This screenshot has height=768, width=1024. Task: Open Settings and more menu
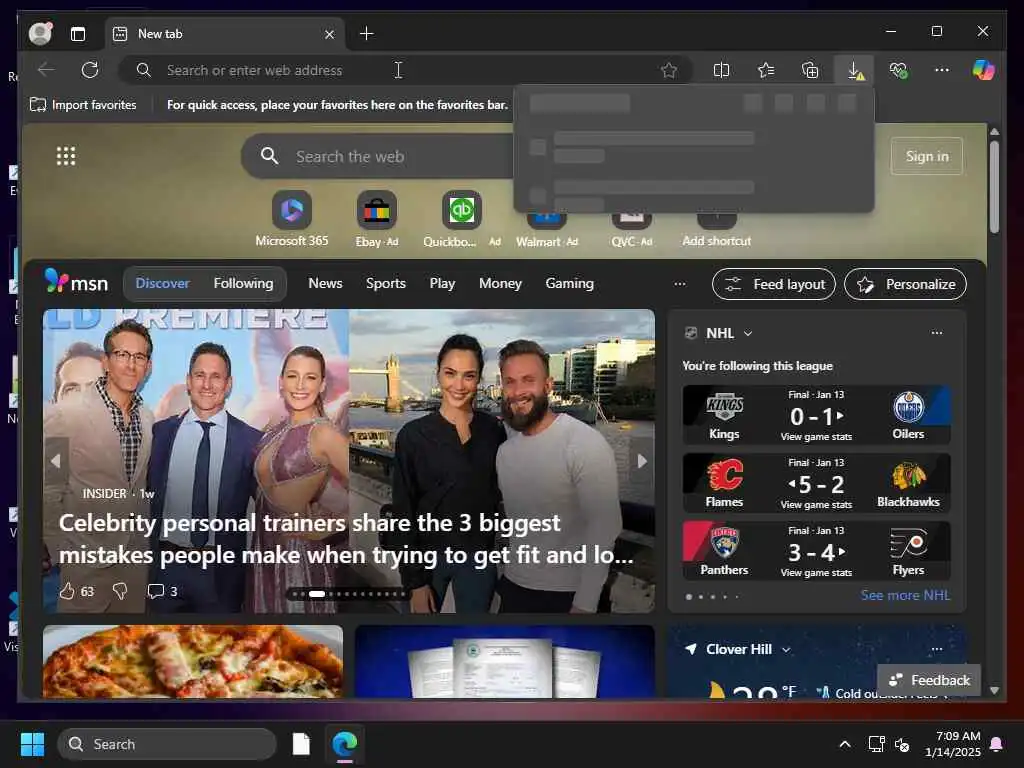942,70
